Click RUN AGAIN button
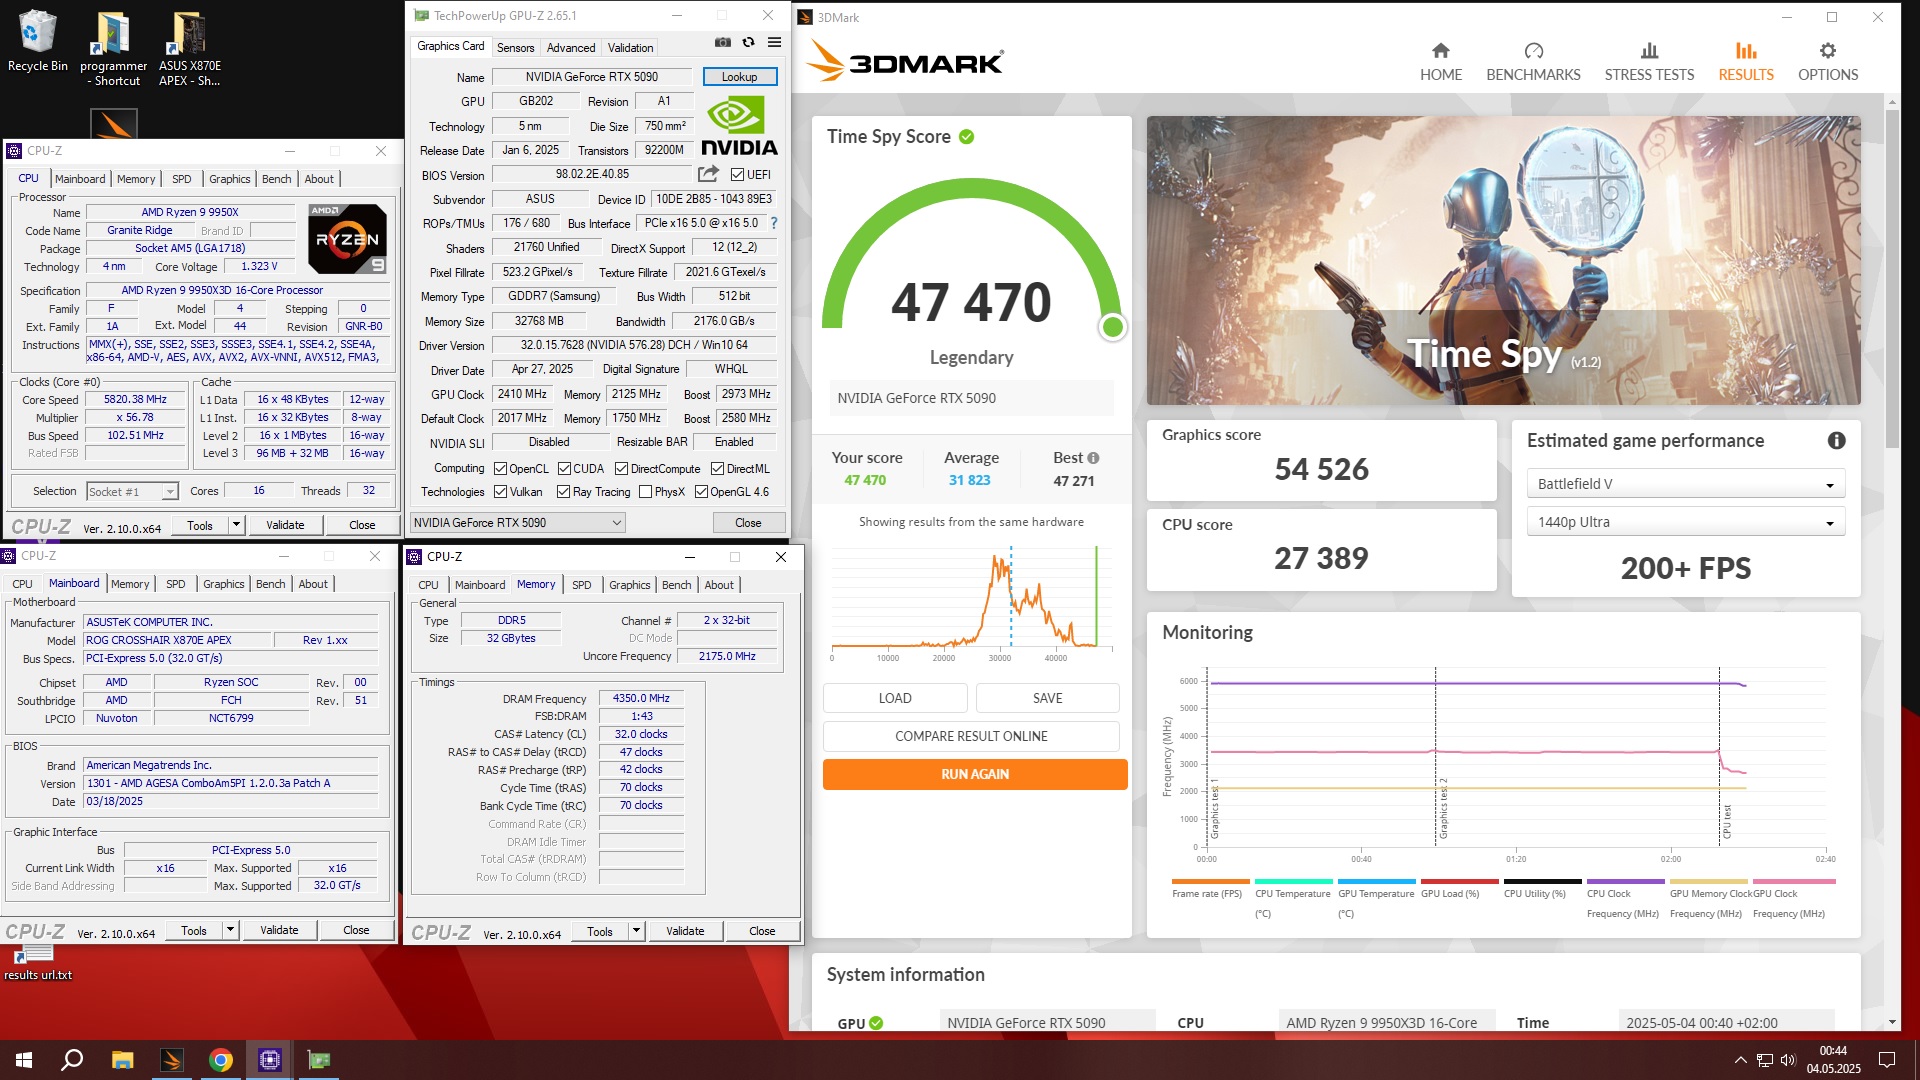The width and height of the screenshot is (1920, 1080). click(x=975, y=774)
